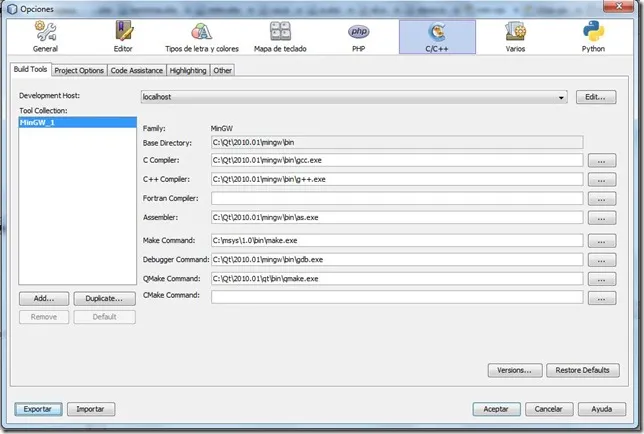Open help with the Ayuda button
This screenshot has height=434, width=644.
602,409
